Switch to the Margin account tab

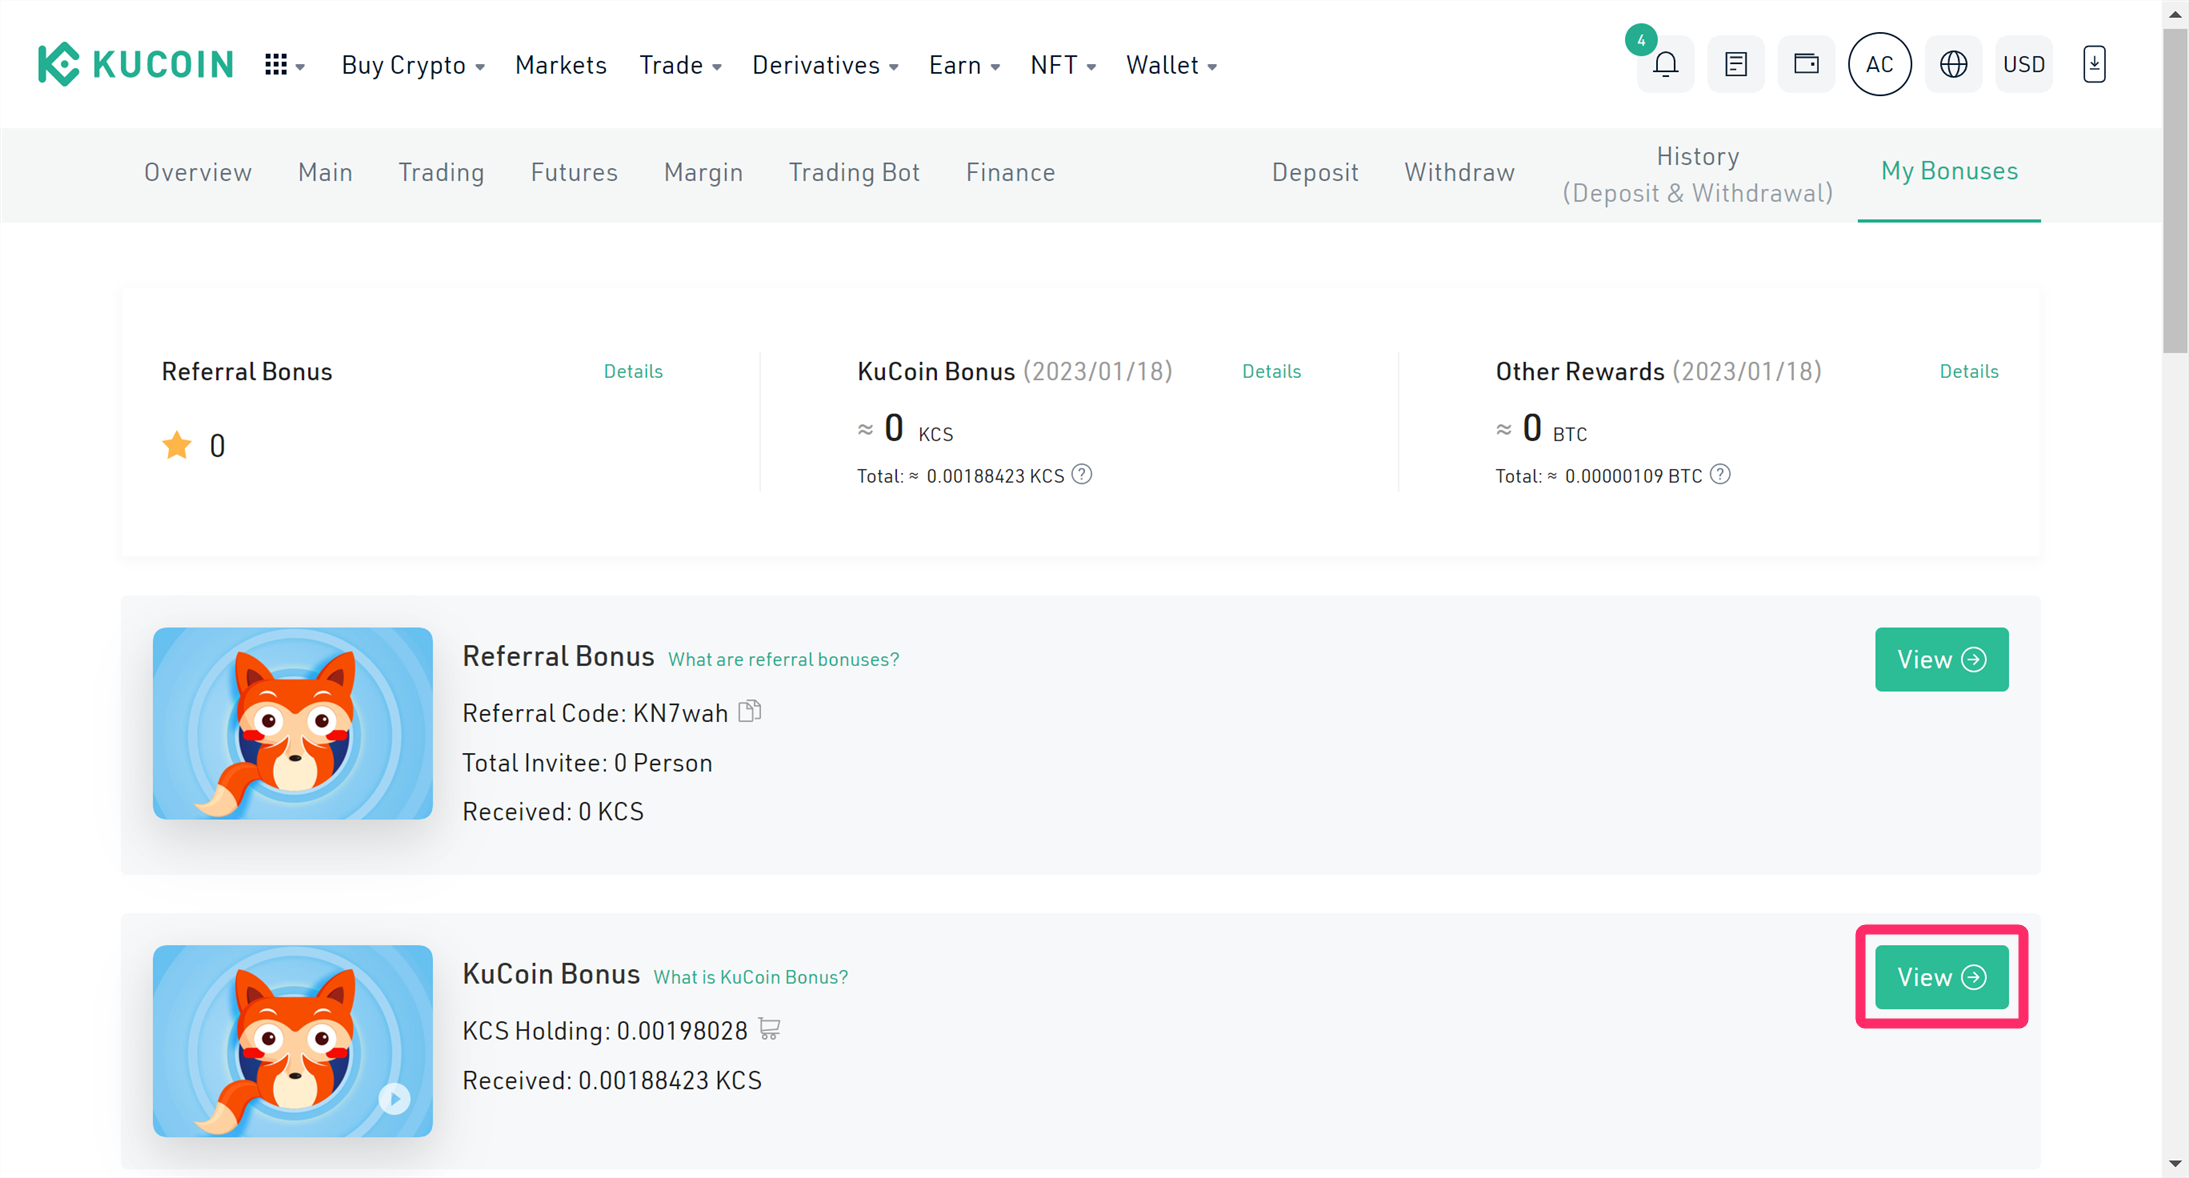[x=703, y=172]
